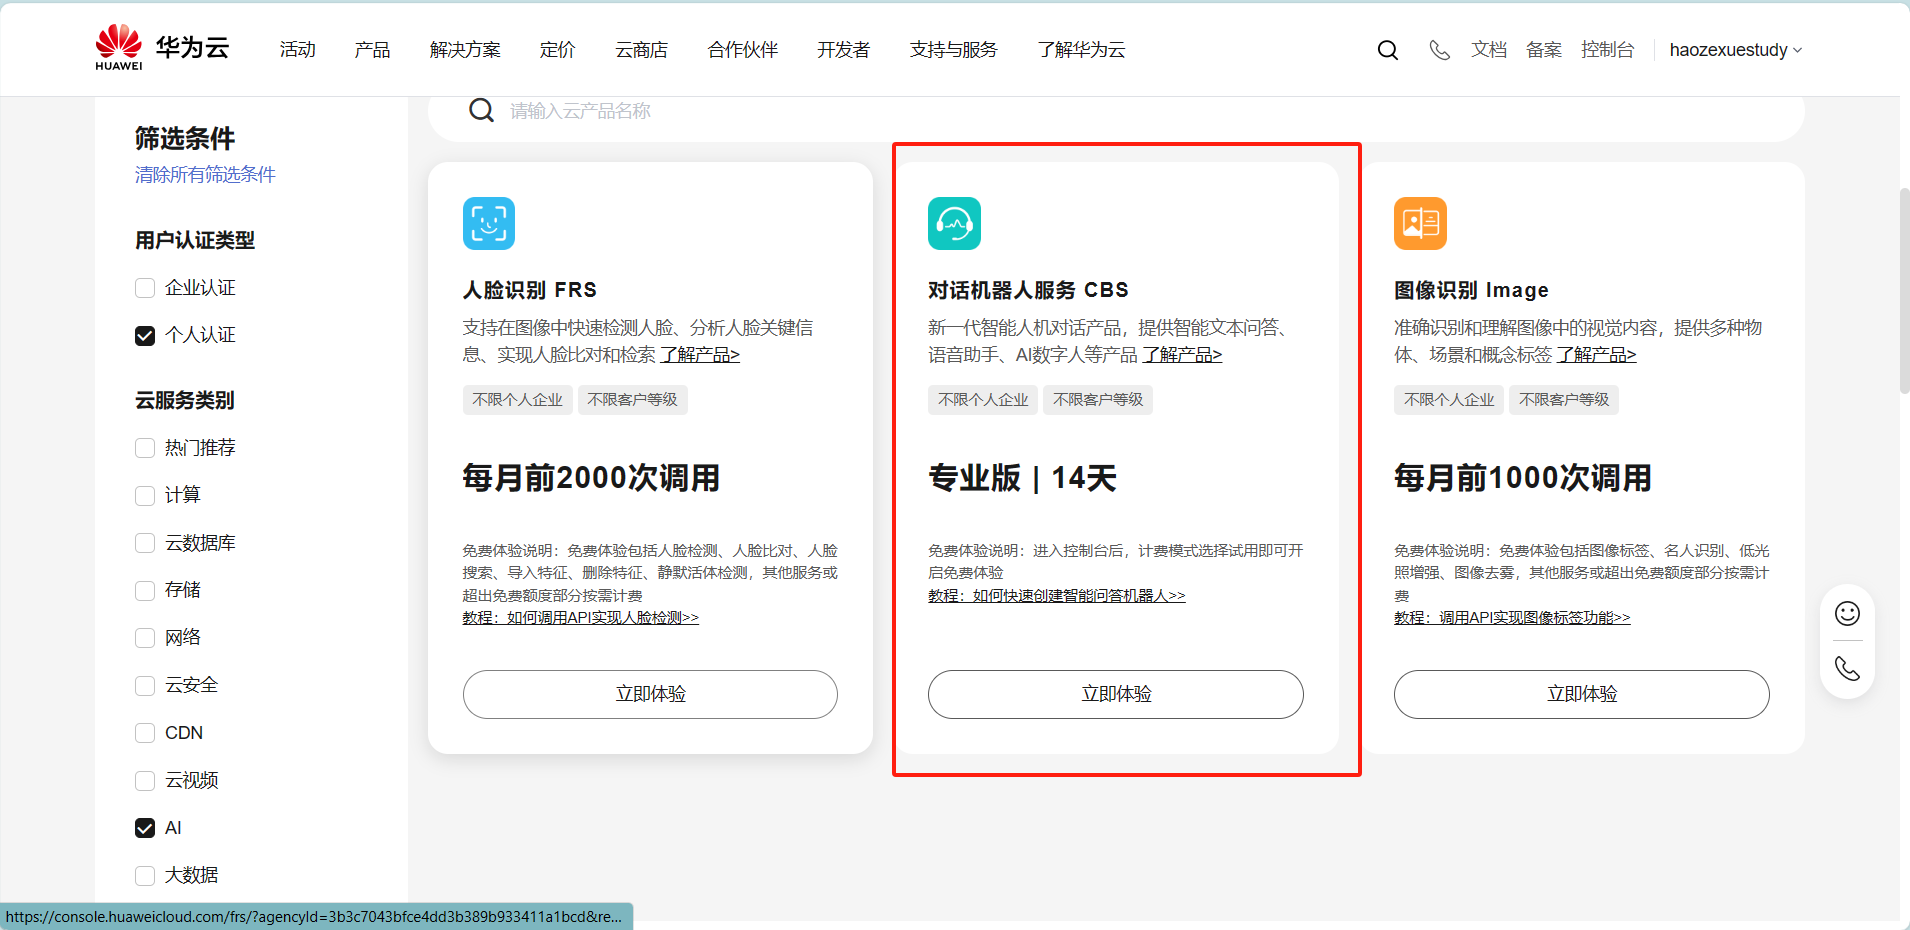Click the Image Recognition product icon
The width and height of the screenshot is (1910, 930).
[x=1420, y=223]
